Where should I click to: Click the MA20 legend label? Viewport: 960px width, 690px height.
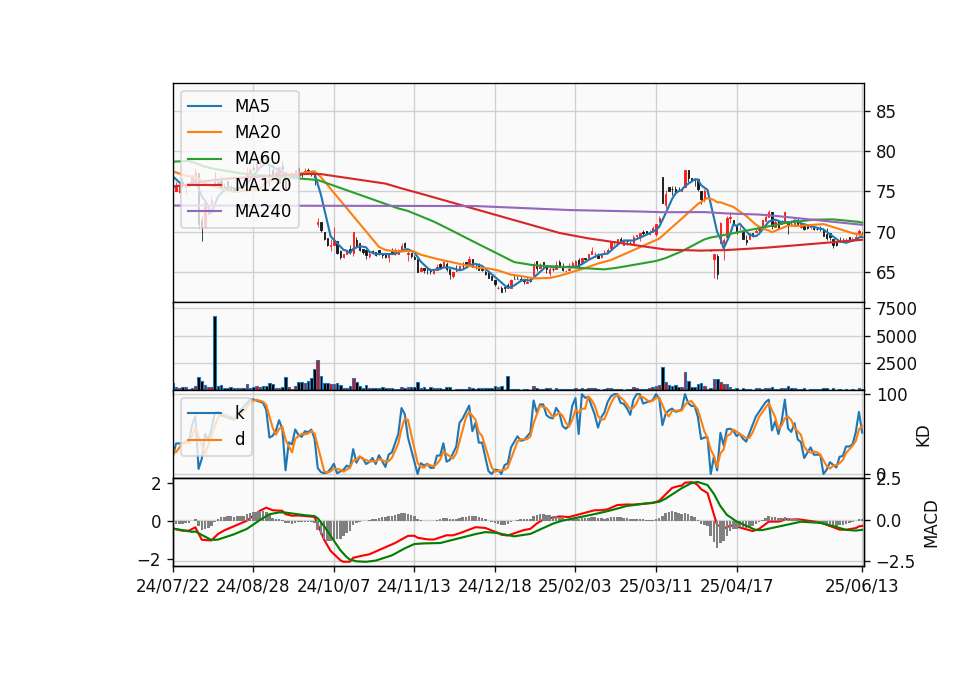(x=257, y=132)
